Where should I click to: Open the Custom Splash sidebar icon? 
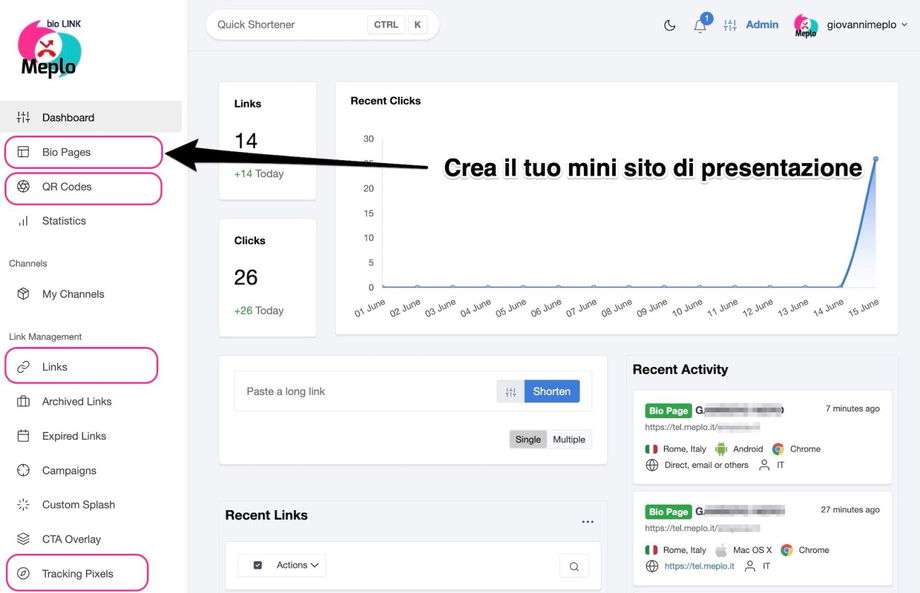point(23,505)
